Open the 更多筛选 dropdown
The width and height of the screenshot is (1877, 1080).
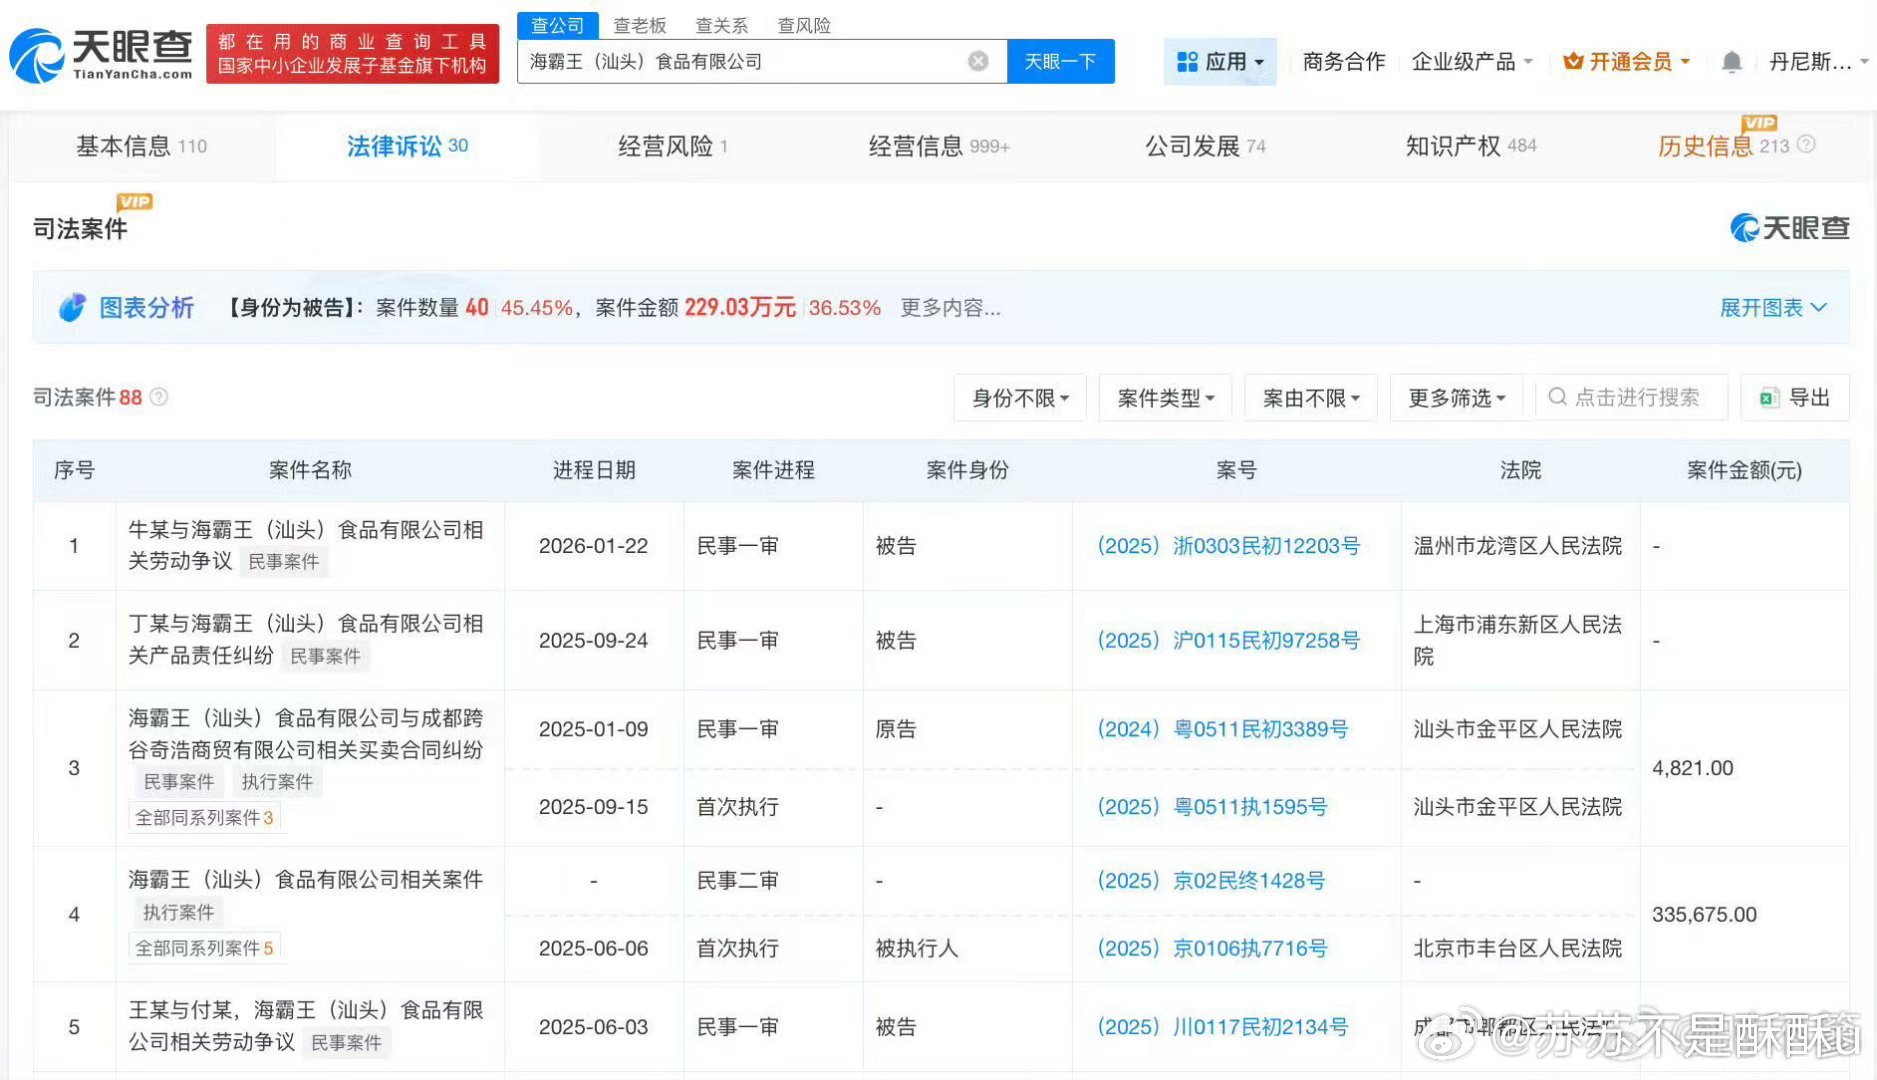tap(1456, 397)
